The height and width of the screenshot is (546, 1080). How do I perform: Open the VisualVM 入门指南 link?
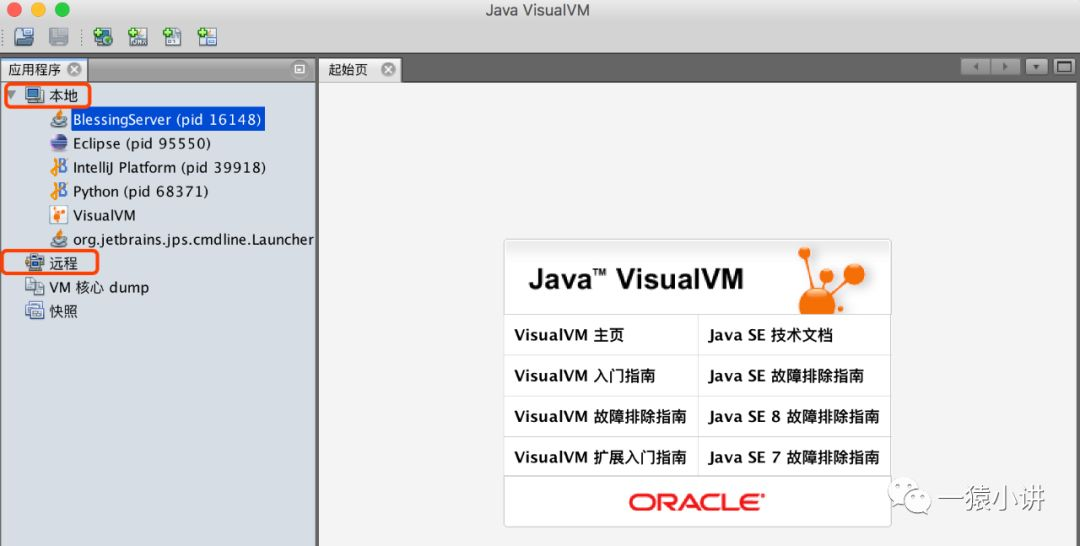(585, 376)
